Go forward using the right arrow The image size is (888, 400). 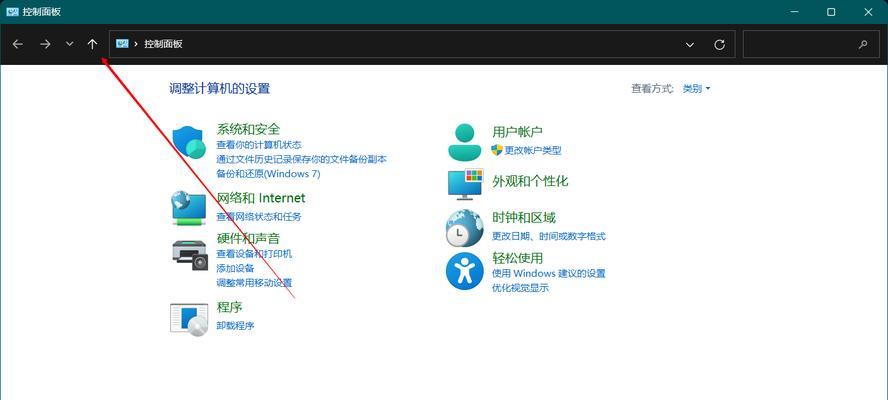coord(45,44)
